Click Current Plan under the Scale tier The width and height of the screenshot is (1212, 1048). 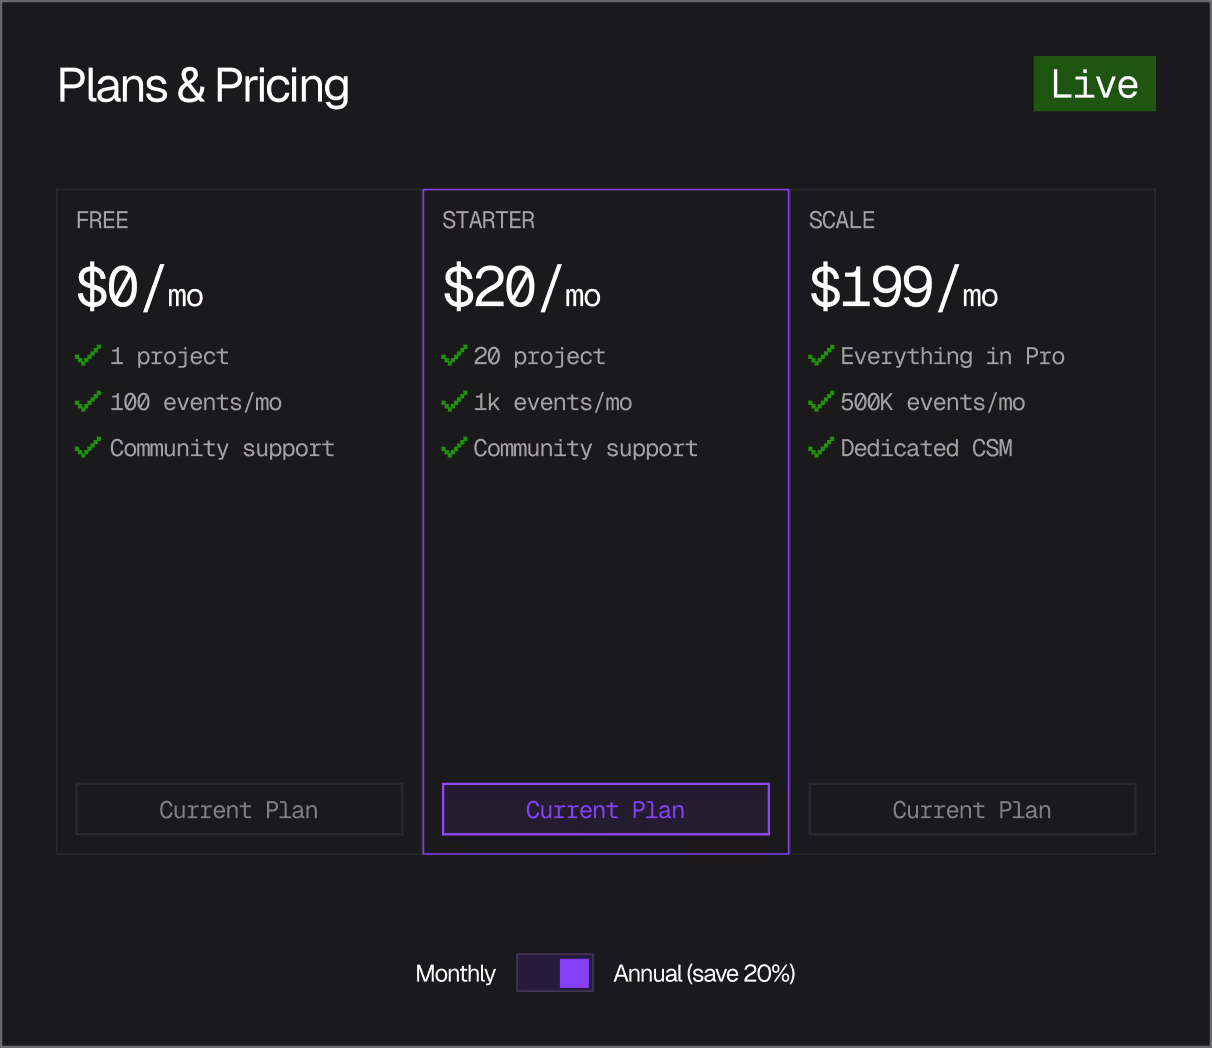click(972, 809)
